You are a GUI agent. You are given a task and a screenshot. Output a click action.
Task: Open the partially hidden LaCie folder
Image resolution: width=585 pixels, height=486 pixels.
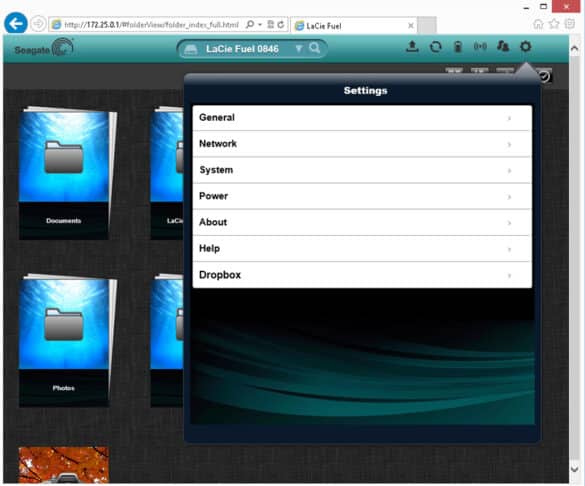click(167, 173)
